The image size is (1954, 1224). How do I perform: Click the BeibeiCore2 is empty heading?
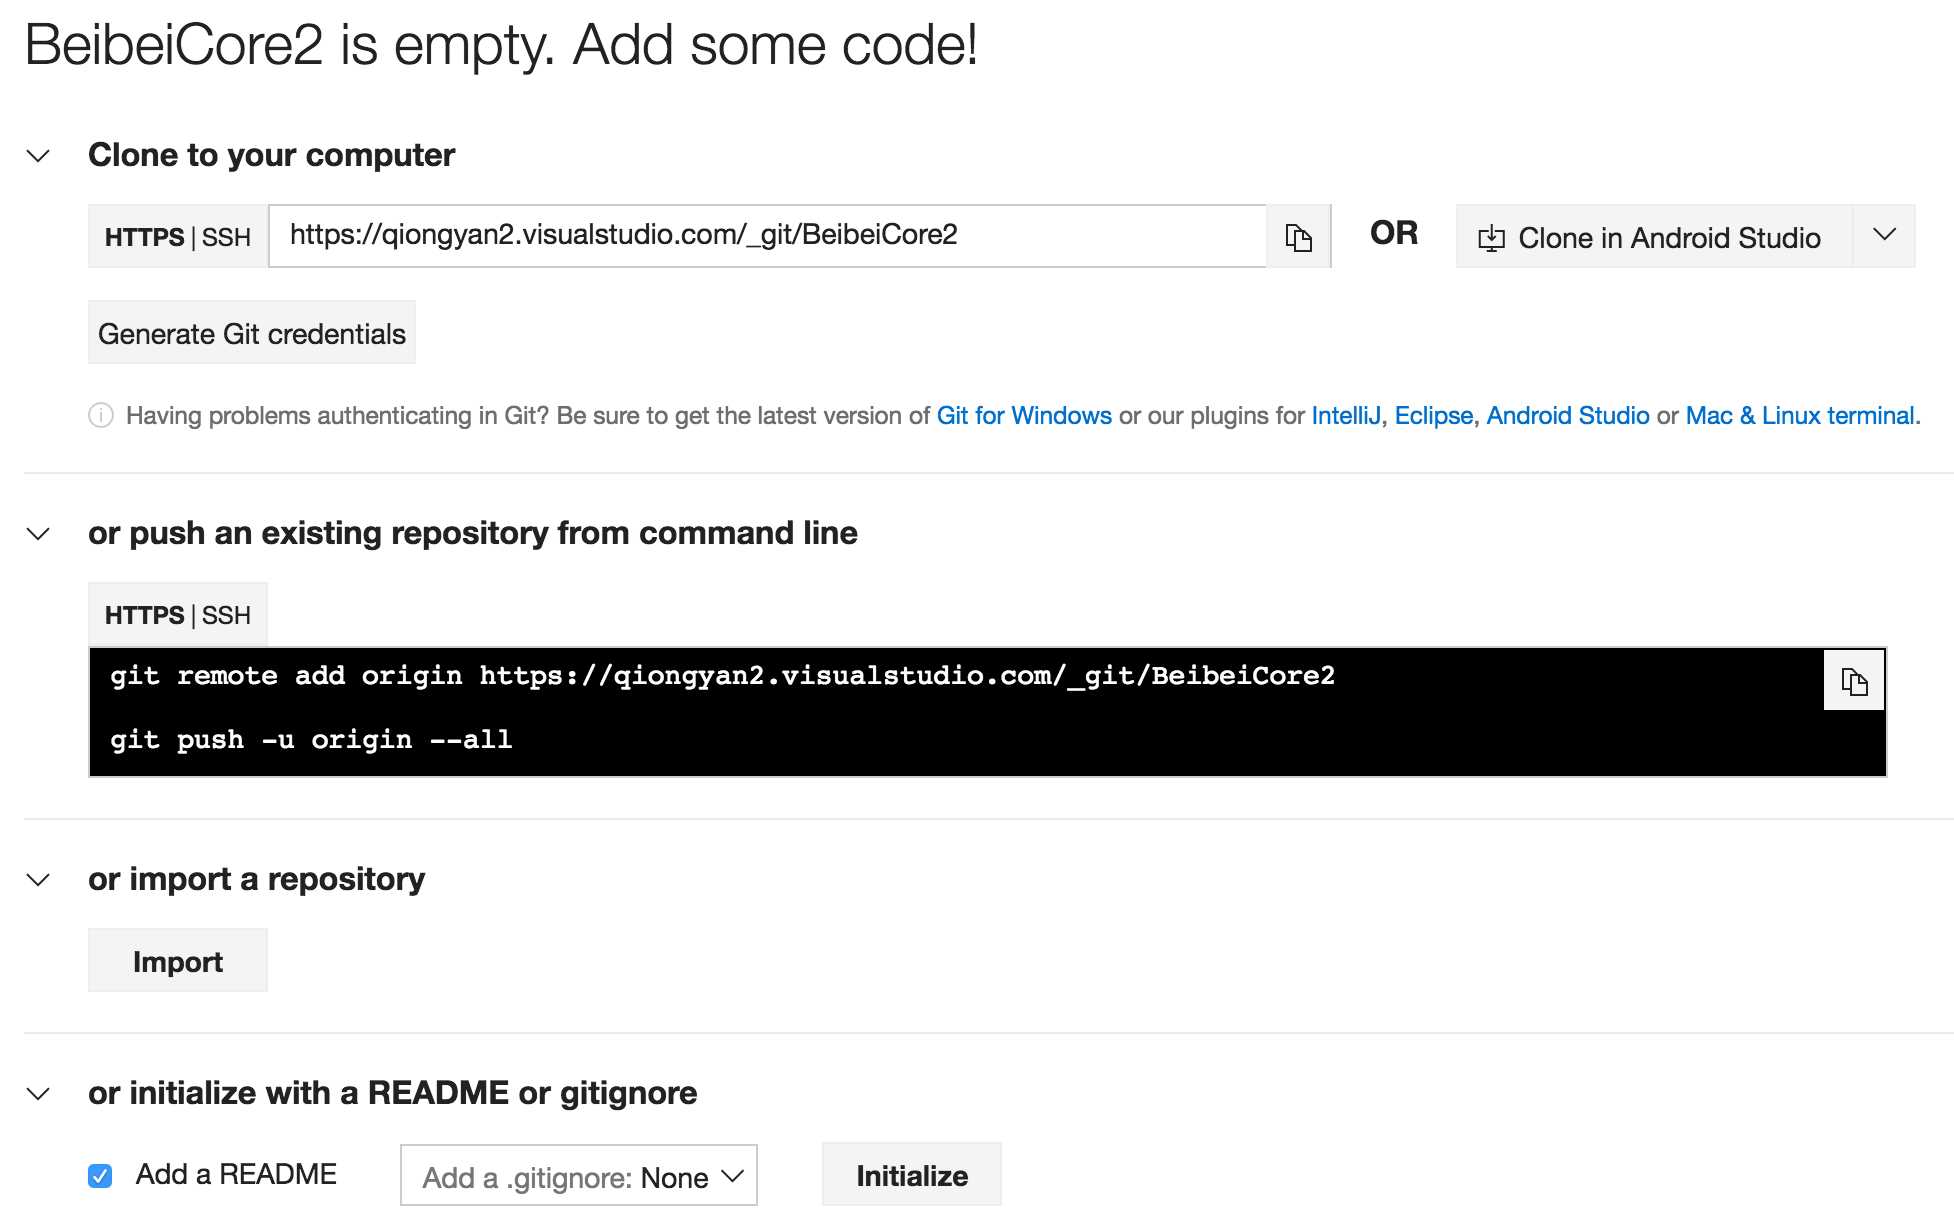pyautogui.click(x=501, y=46)
